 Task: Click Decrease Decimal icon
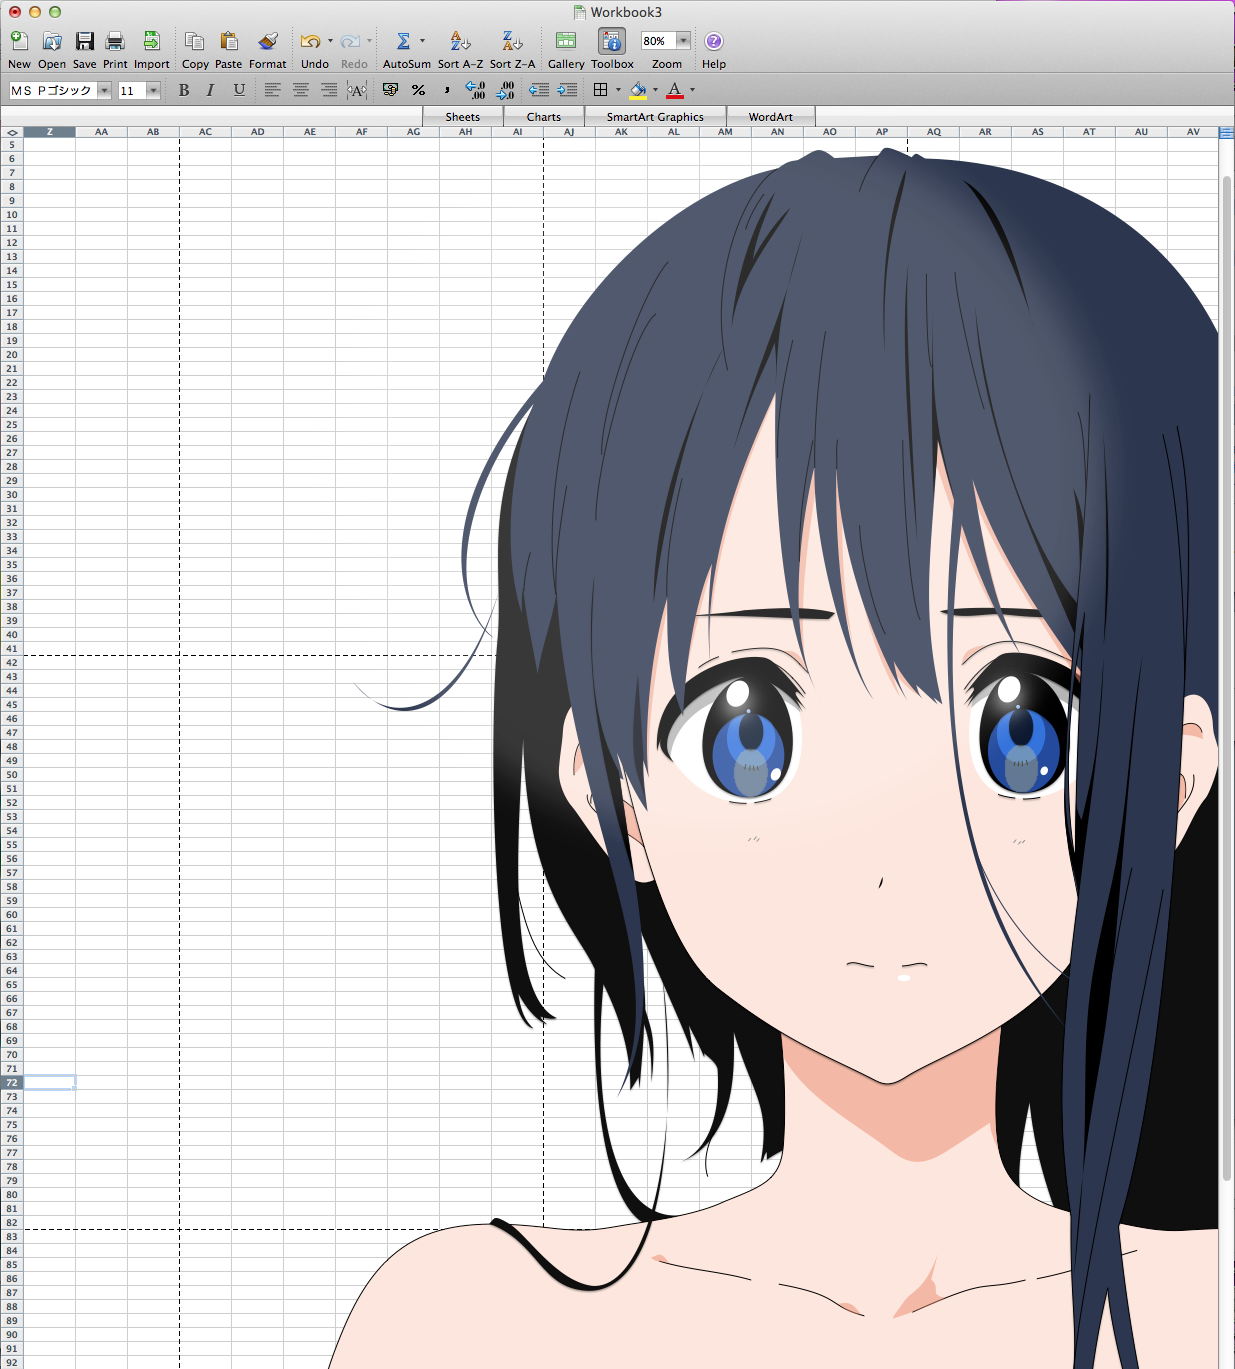point(505,90)
